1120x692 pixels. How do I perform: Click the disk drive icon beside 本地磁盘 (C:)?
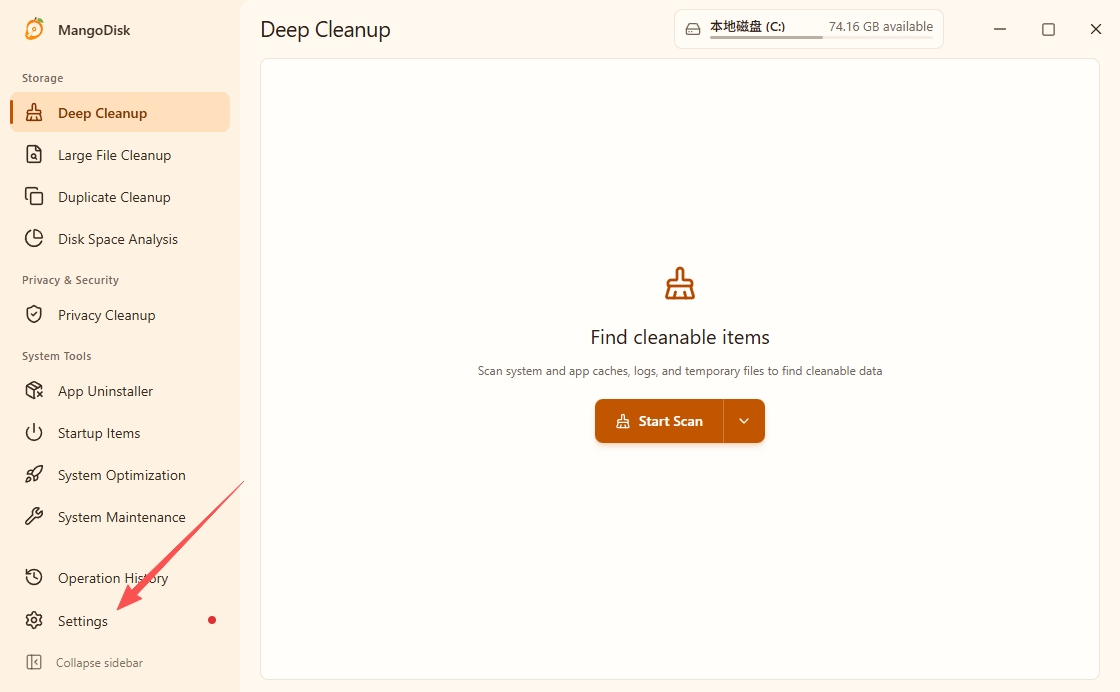(693, 29)
